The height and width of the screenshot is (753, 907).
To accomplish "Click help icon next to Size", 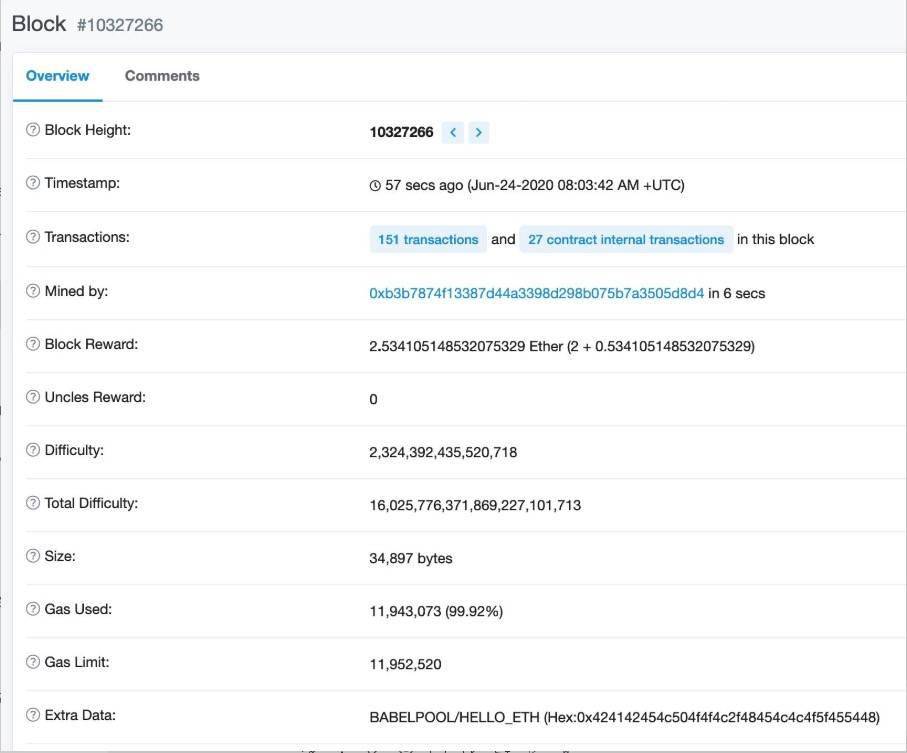I will [x=33, y=557].
